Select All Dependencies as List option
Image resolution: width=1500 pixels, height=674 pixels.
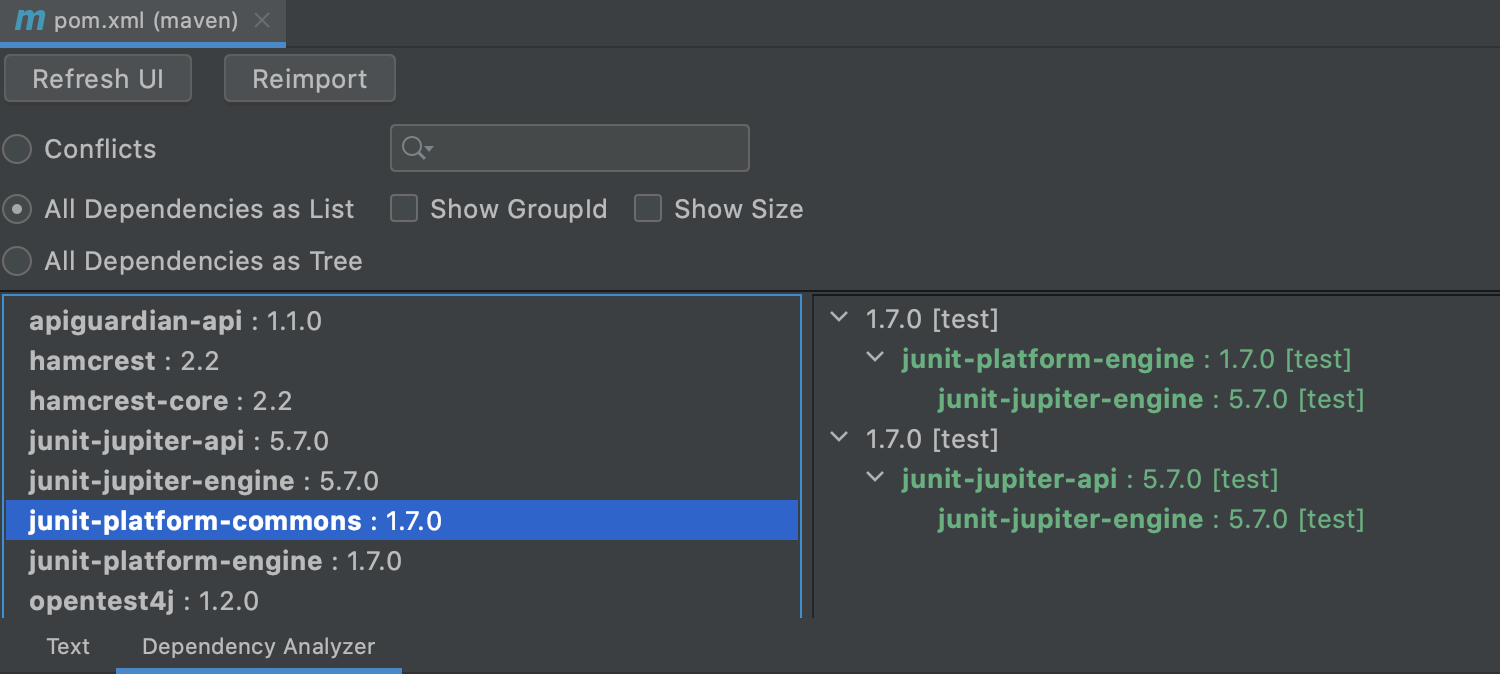[x=17, y=209]
